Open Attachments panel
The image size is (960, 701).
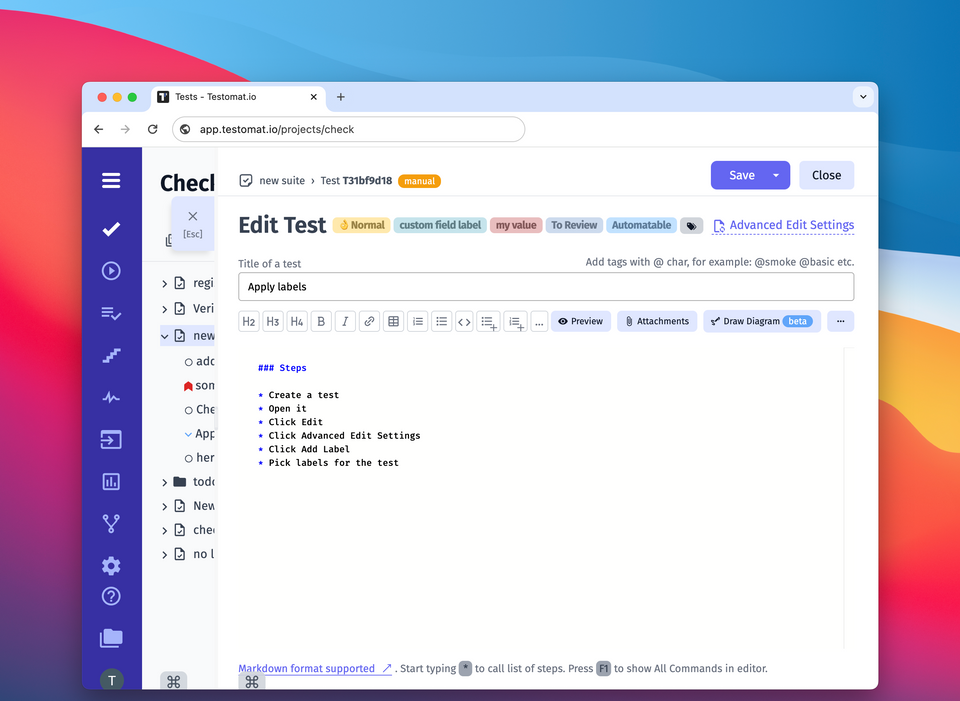[x=656, y=321]
